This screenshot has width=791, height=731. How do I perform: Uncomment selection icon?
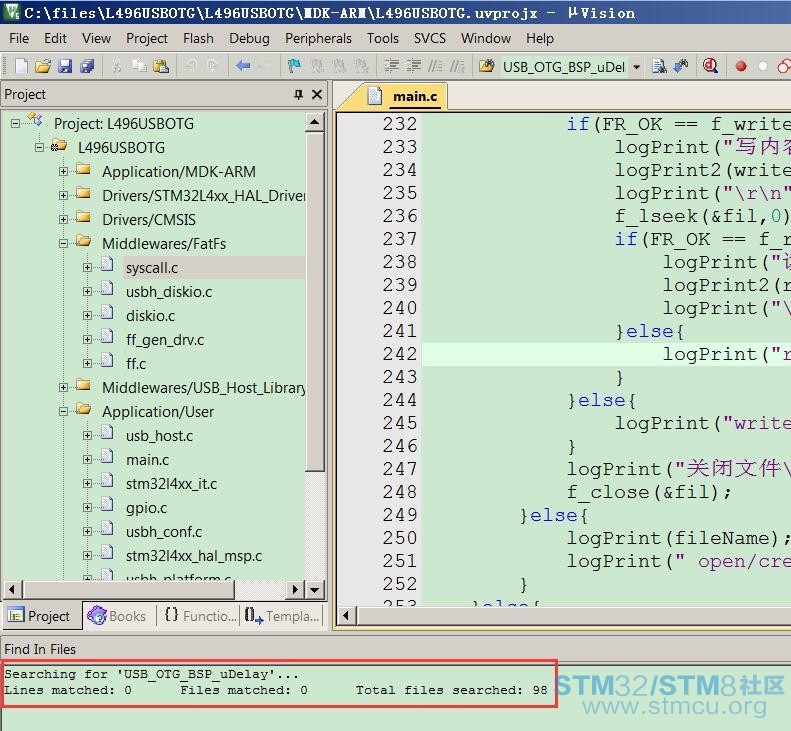tap(457, 66)
